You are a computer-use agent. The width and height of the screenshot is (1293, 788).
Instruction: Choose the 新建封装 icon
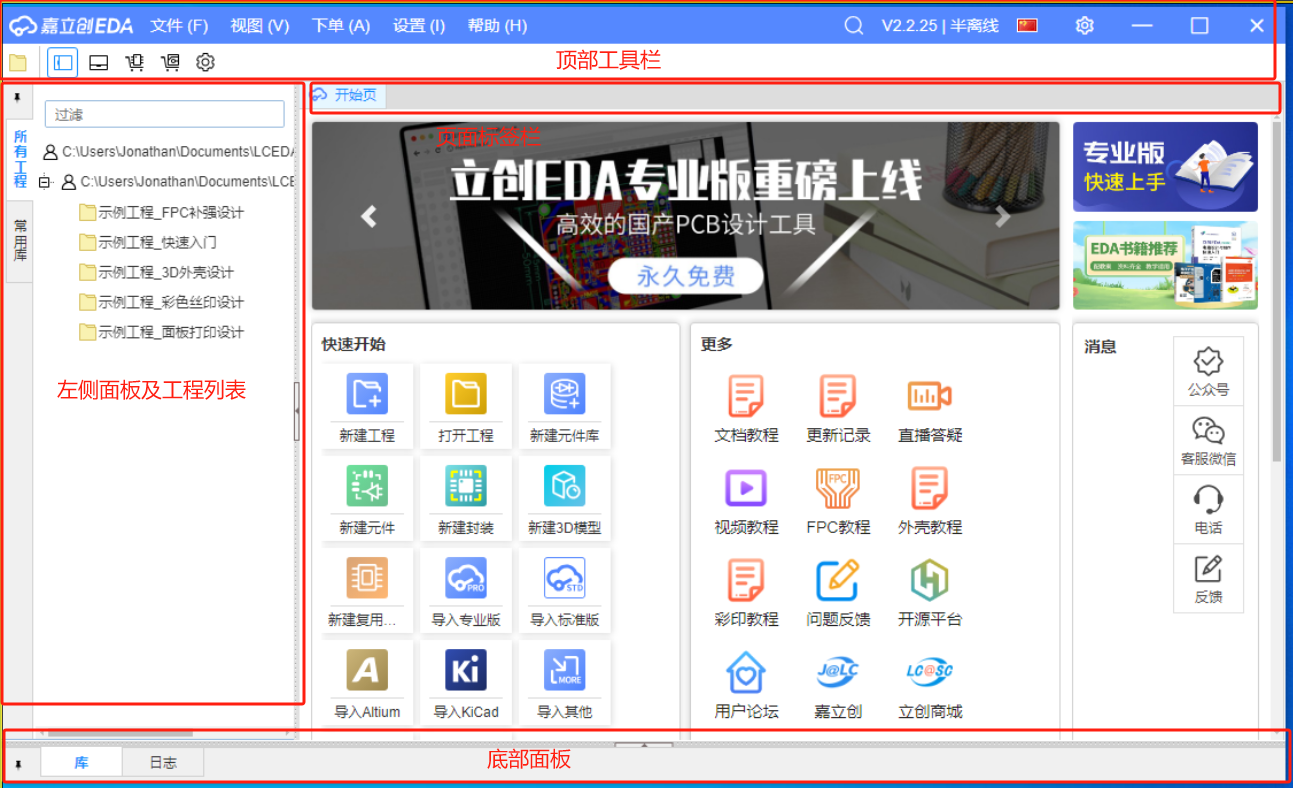point(466,486)
